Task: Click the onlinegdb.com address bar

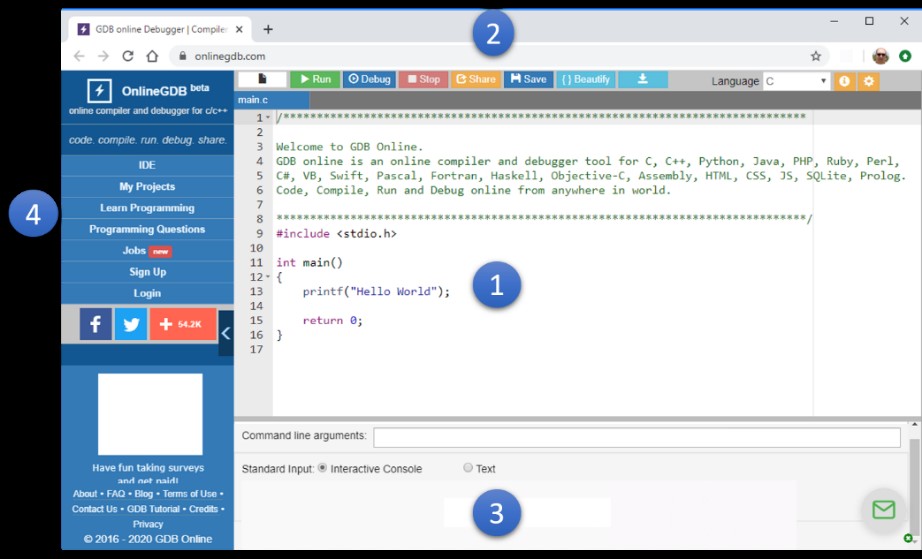Action: 499,56
